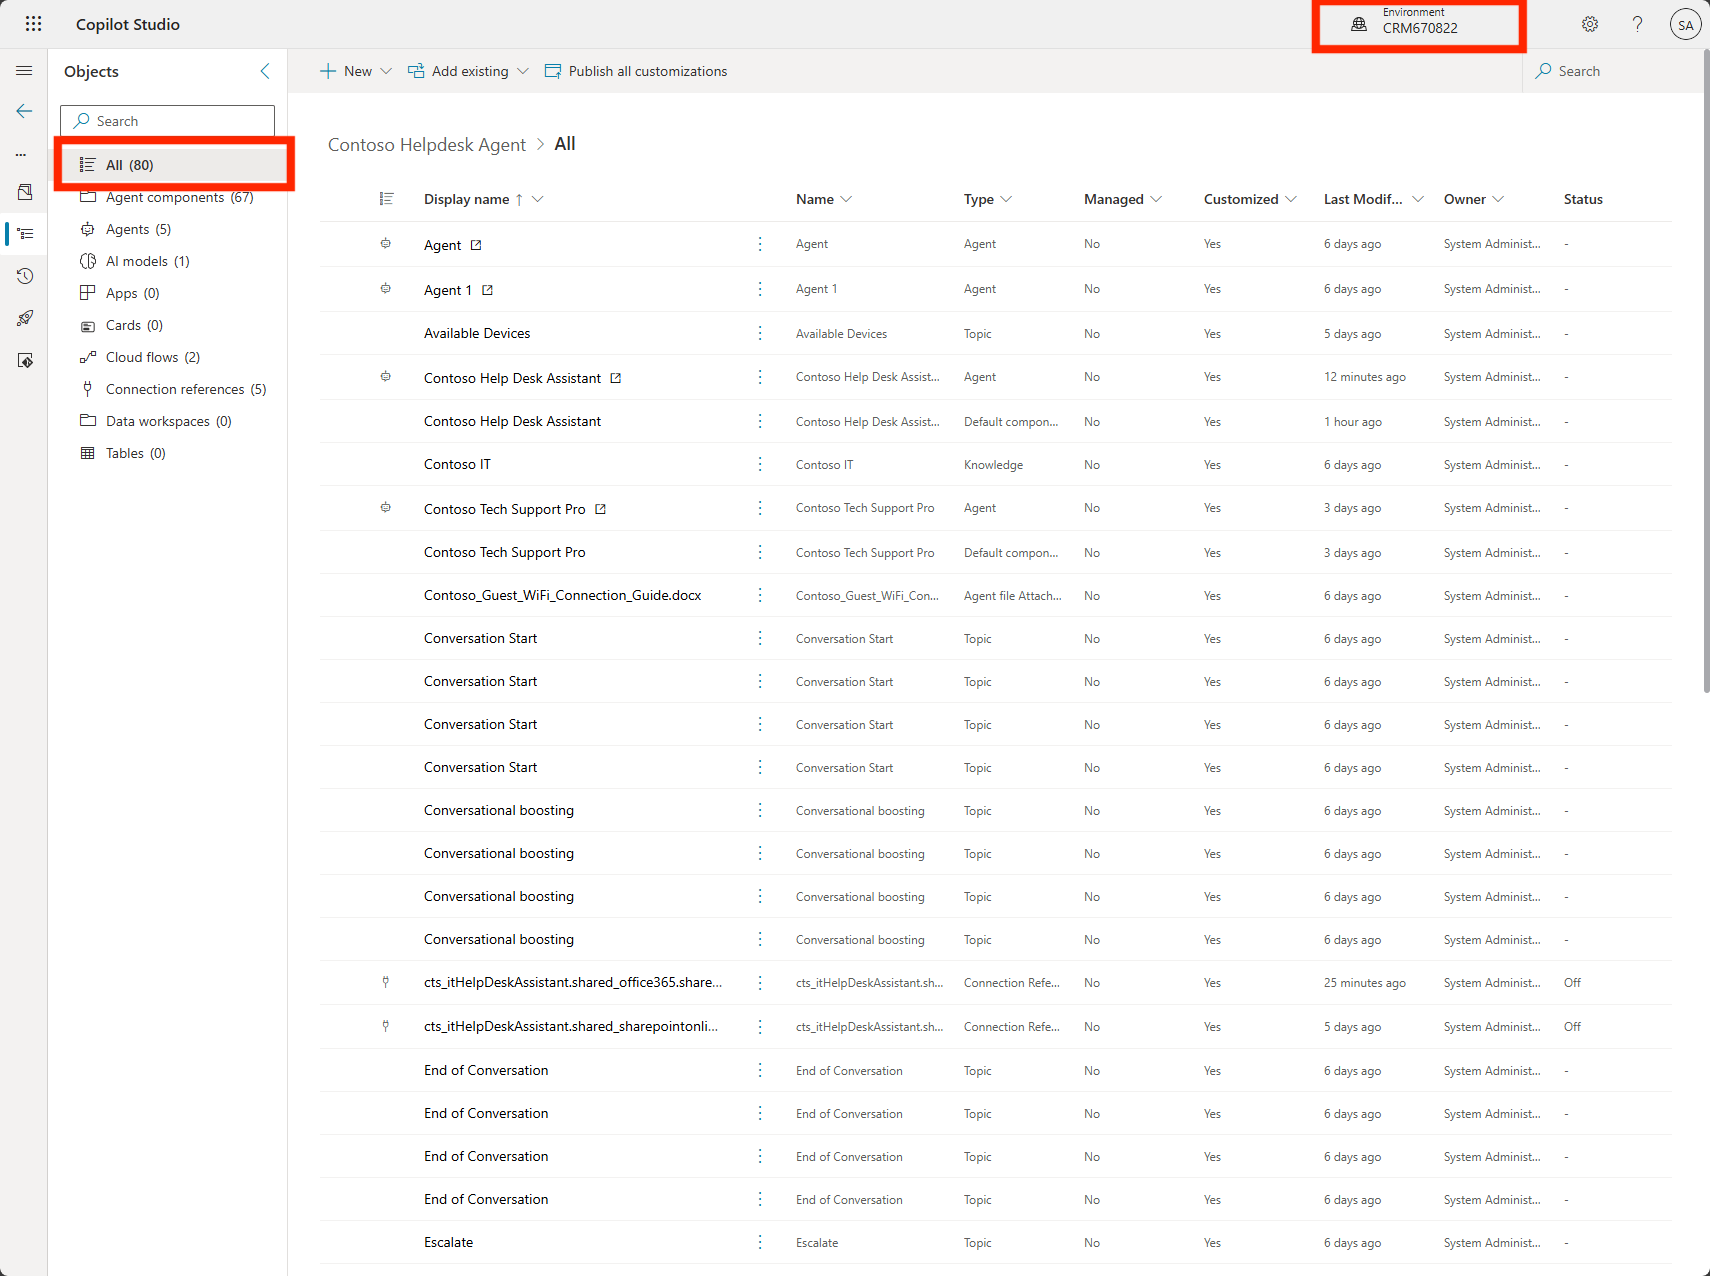Click Contoso Helpdesk Agent breadcrumb link

click(x=426, y=145)
